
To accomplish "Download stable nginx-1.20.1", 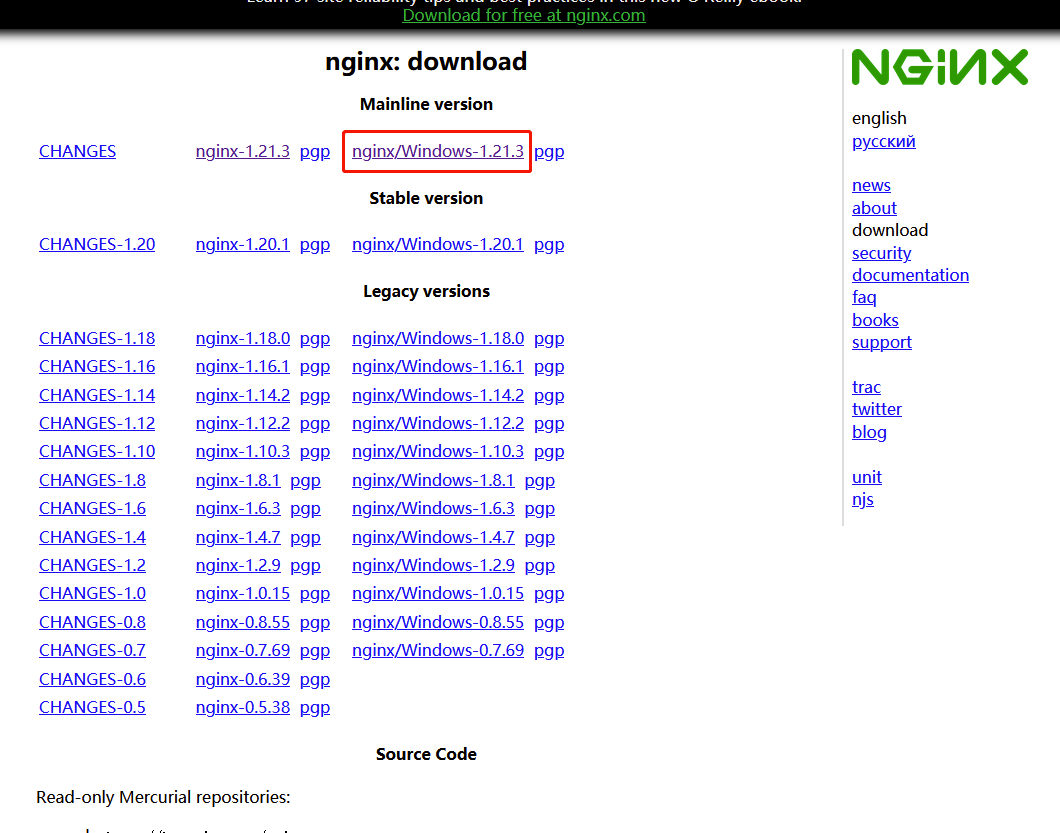I will tap(242, 244).
